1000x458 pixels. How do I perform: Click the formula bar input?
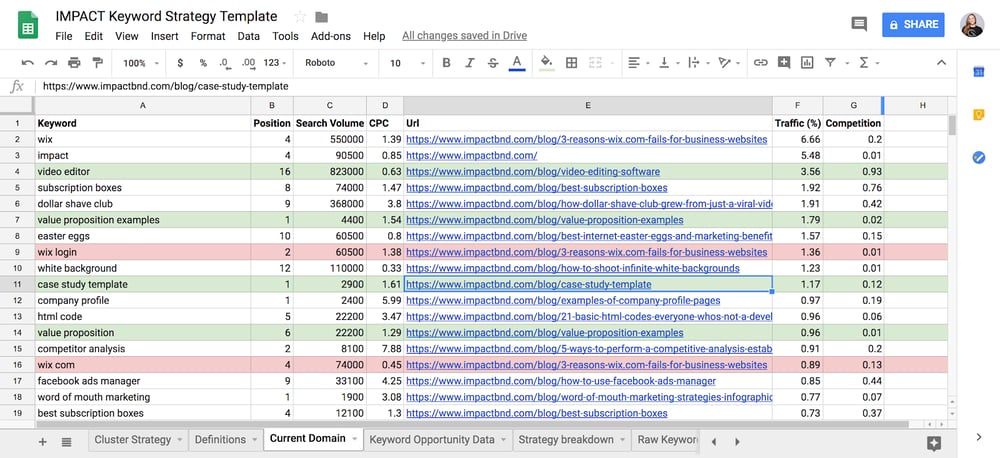click(497, 86)
